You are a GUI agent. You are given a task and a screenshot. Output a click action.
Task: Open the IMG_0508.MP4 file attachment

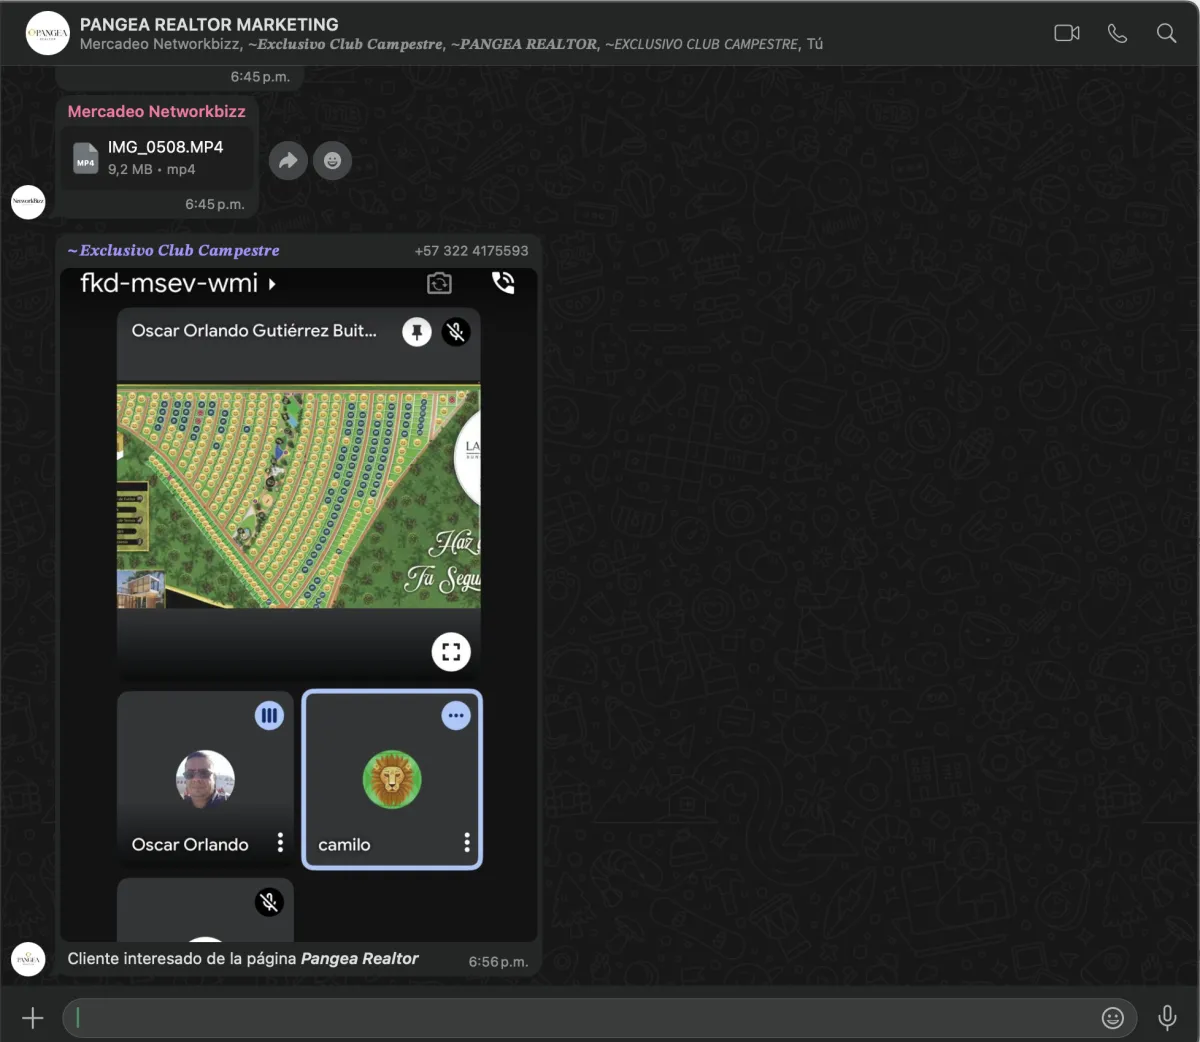[x=157, y=157]
